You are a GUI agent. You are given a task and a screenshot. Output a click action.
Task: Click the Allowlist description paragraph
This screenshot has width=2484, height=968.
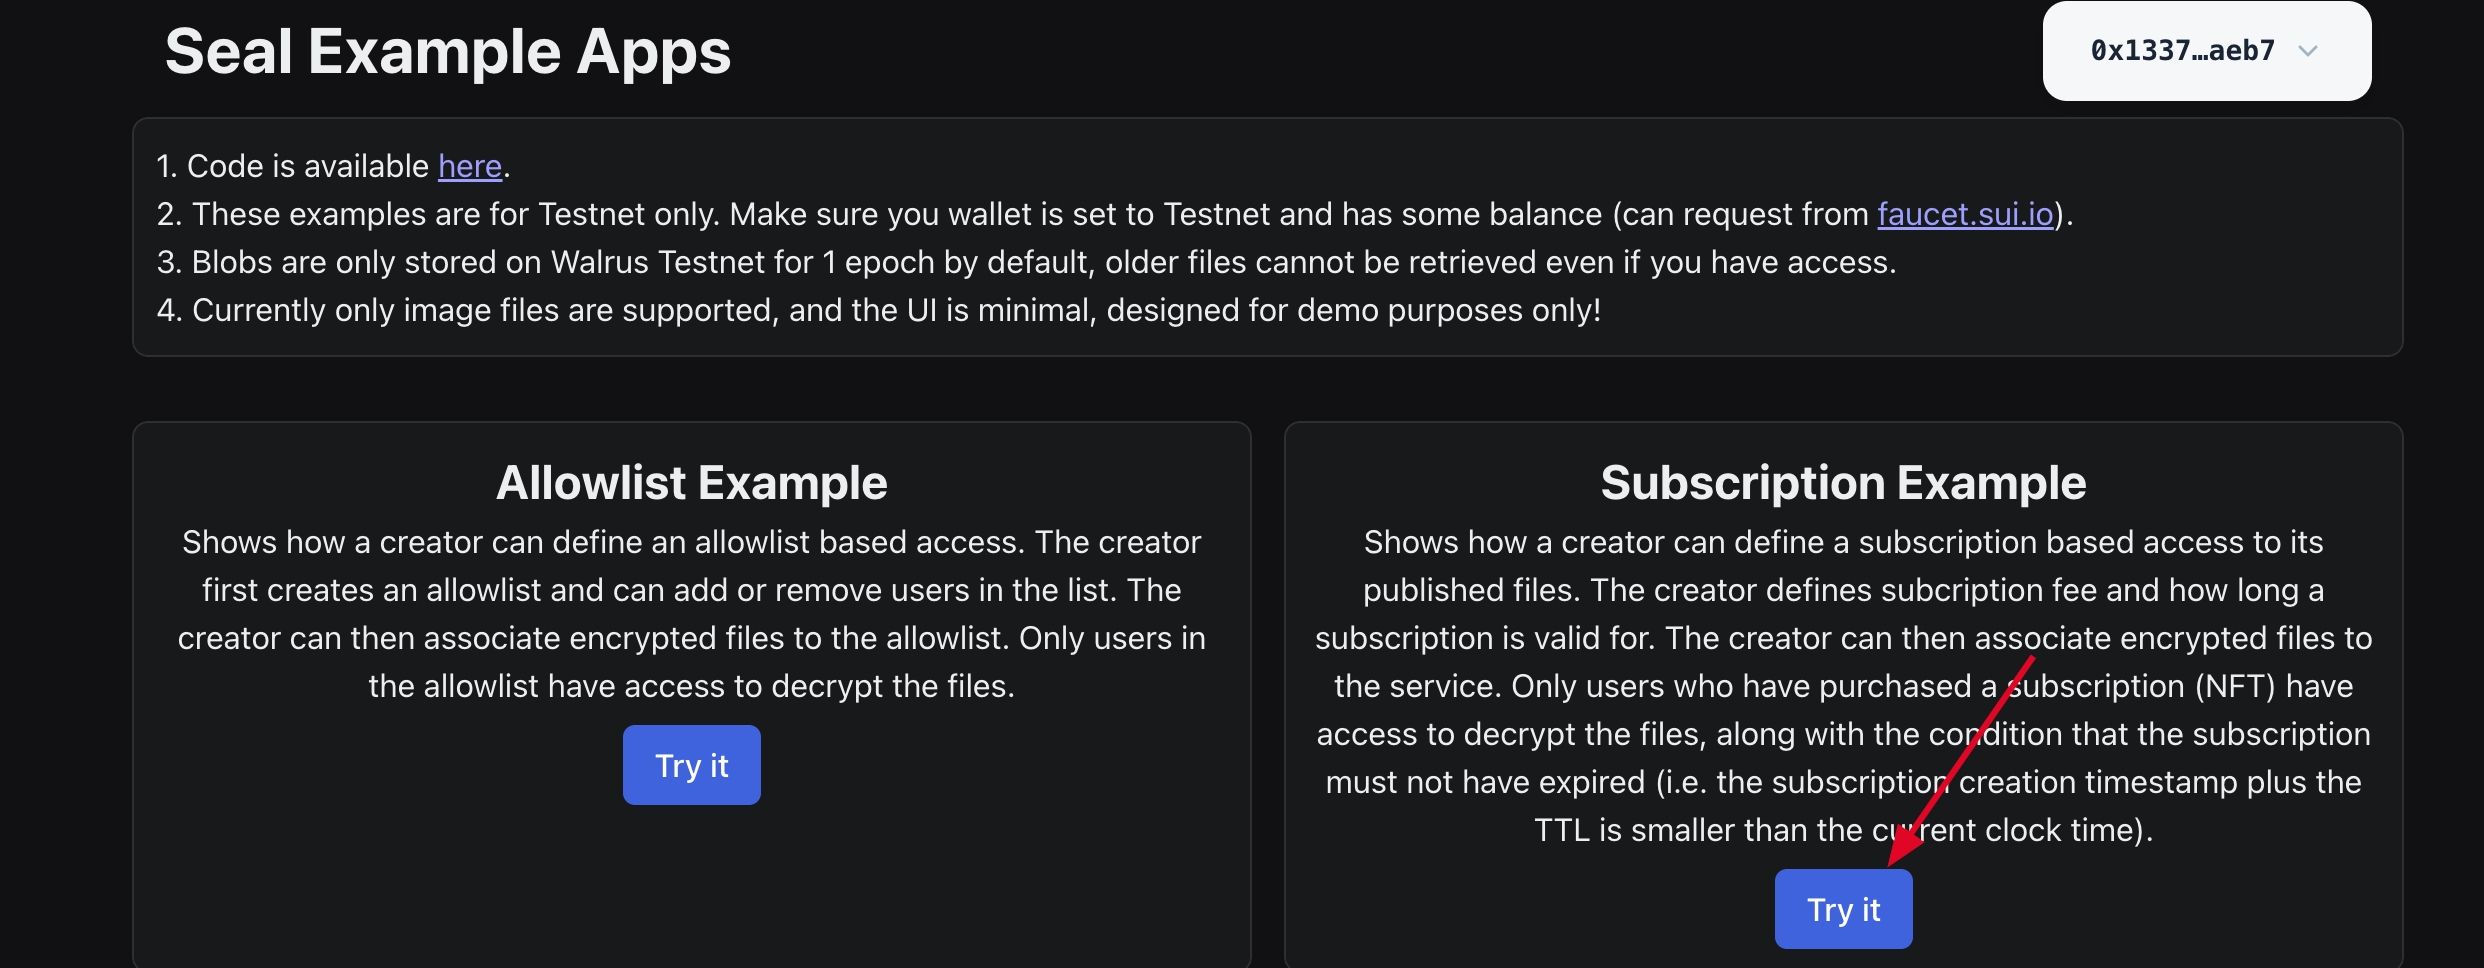coord(691,614)
